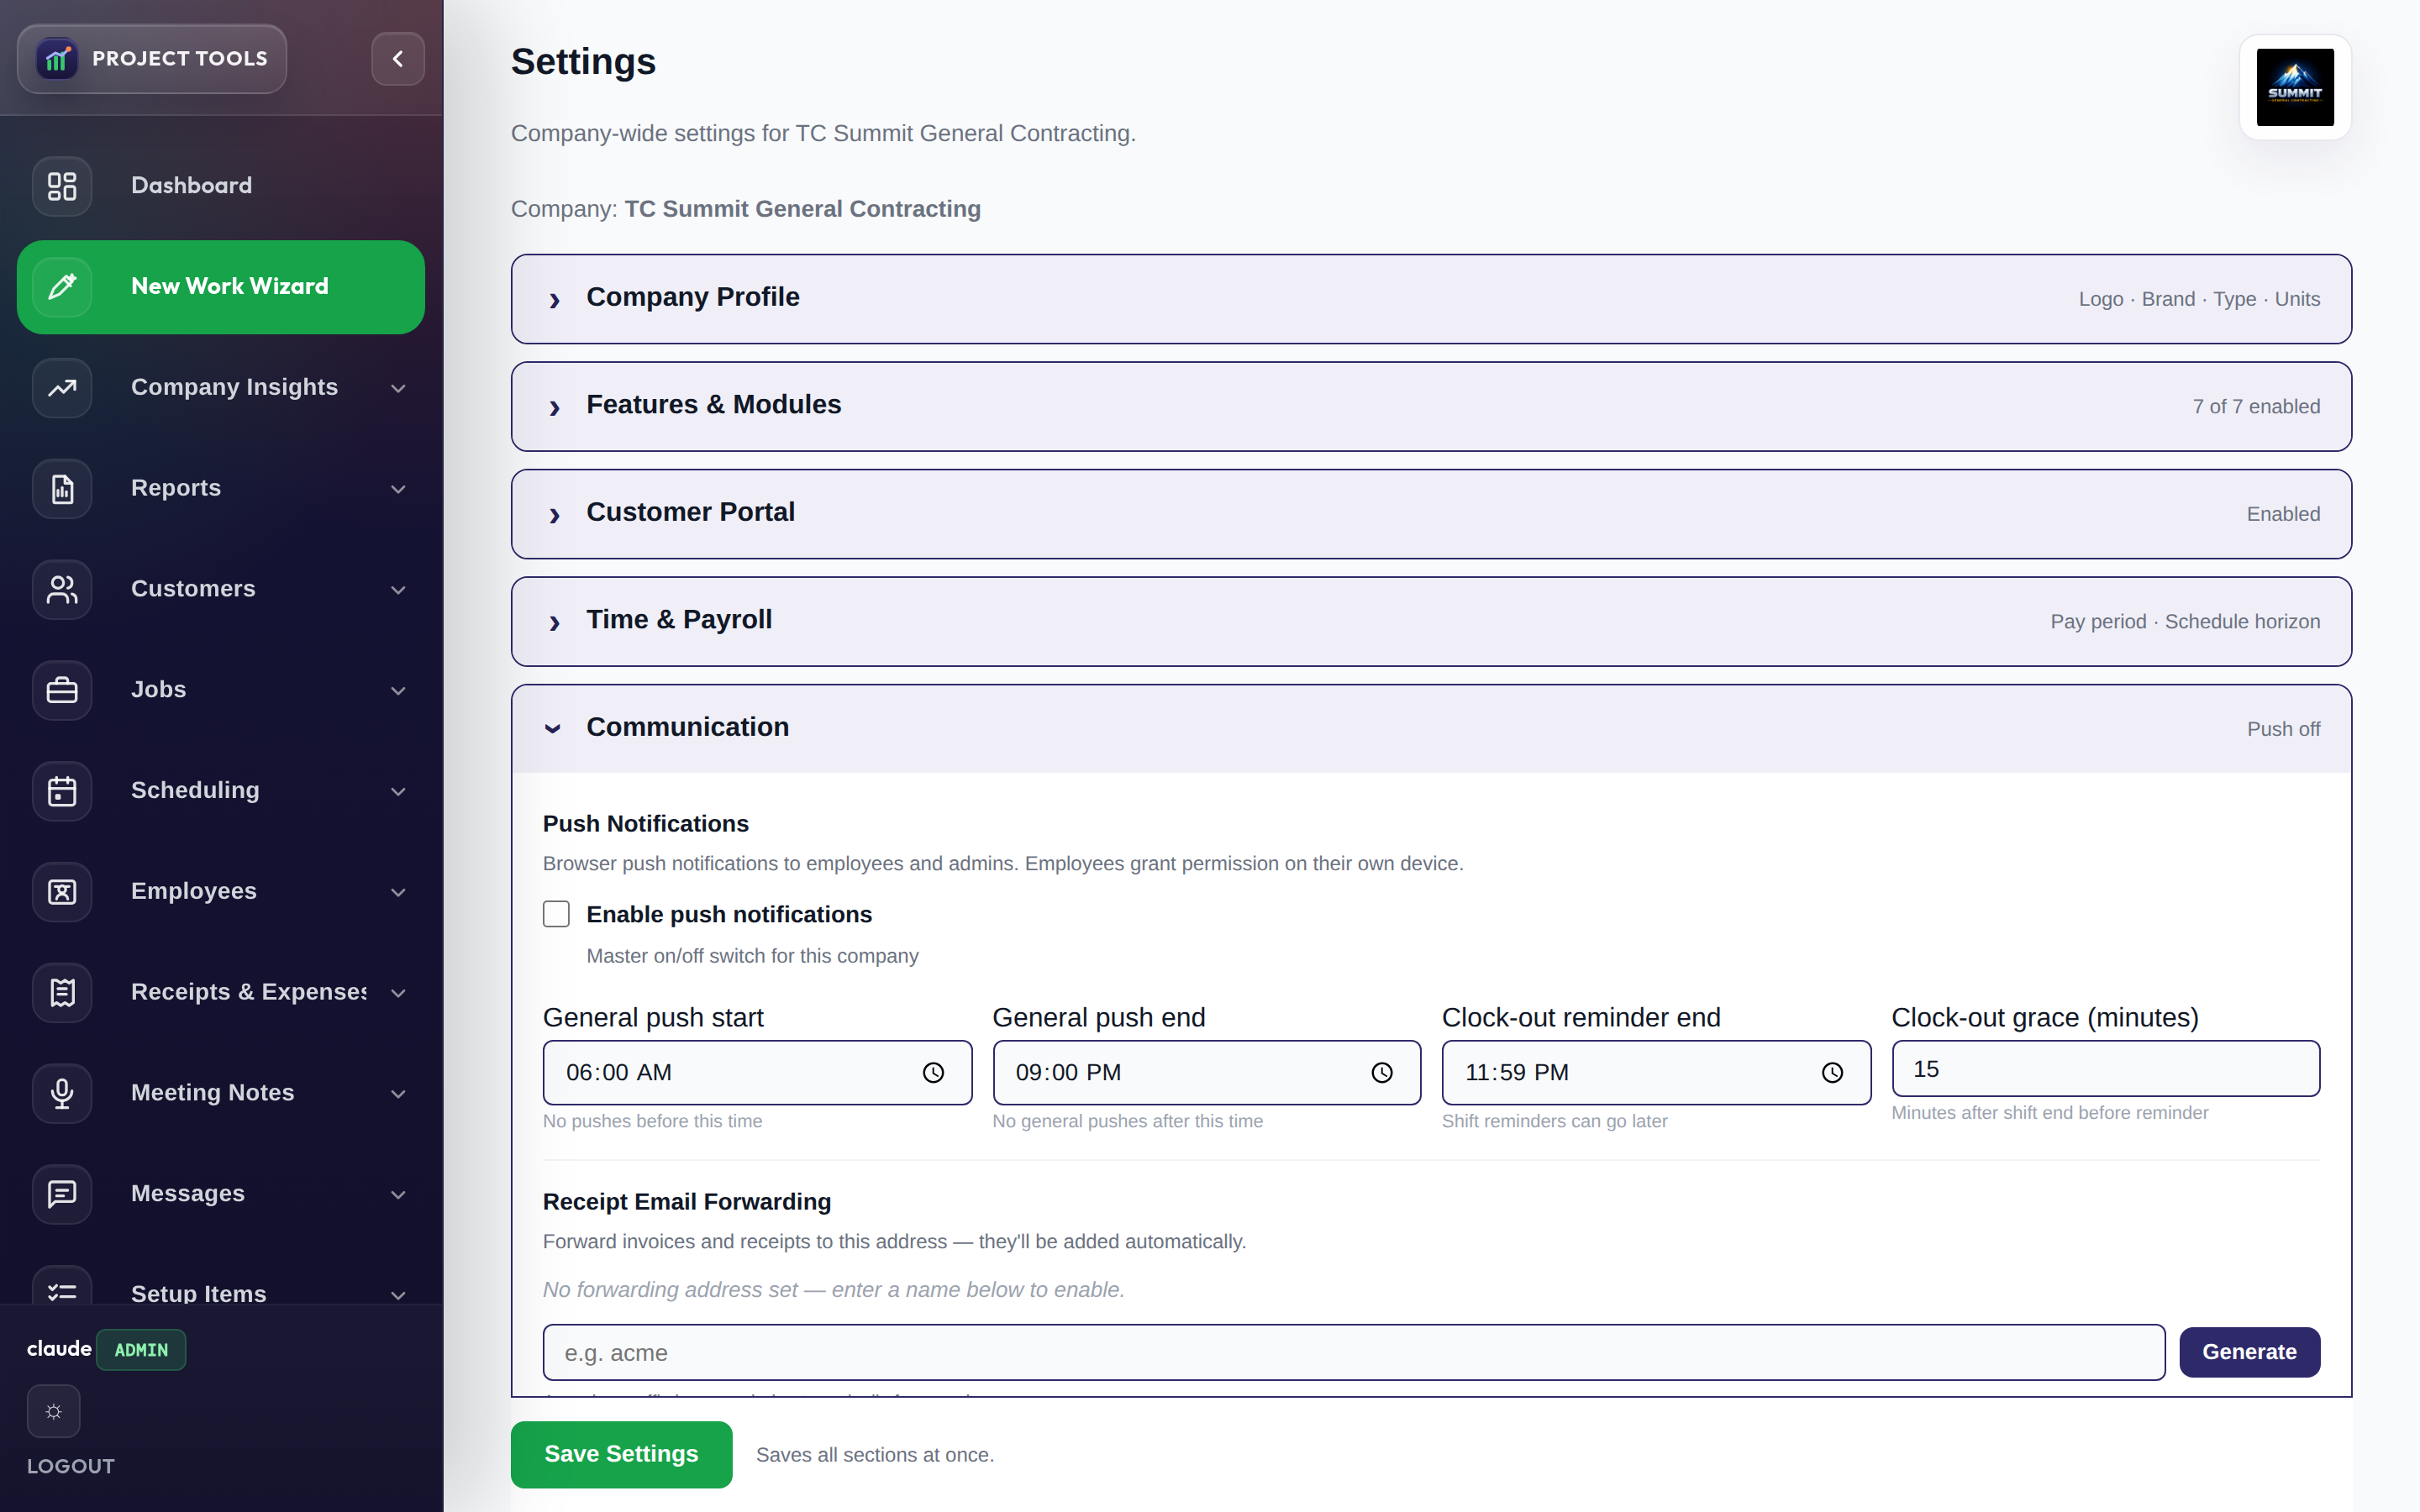Expand the Time & Payroll section
This screenshot has height=1512, width=2420.
[x=1431, y=621]
